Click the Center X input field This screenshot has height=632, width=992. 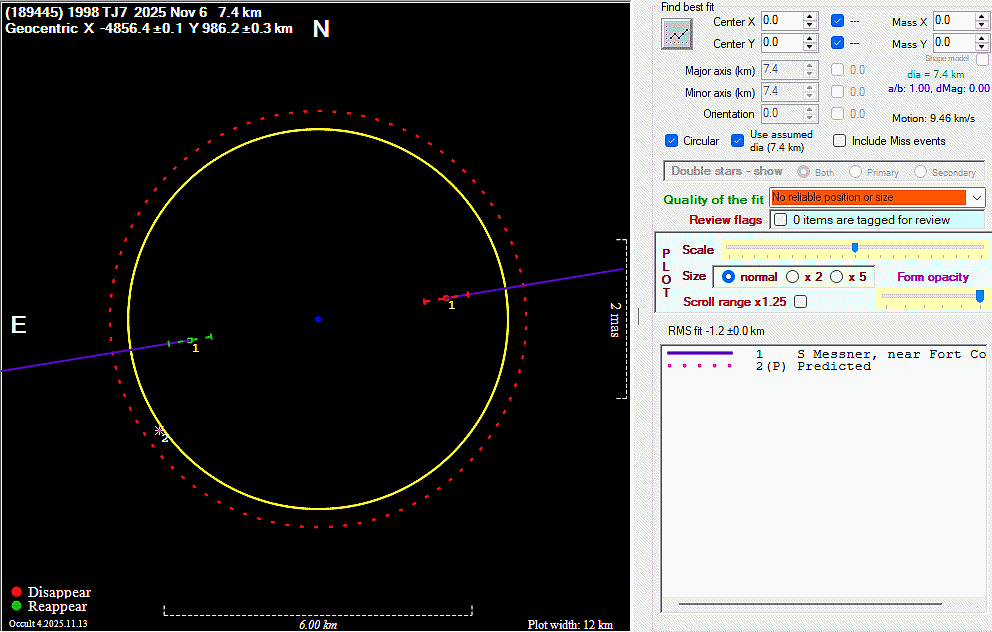780,20
